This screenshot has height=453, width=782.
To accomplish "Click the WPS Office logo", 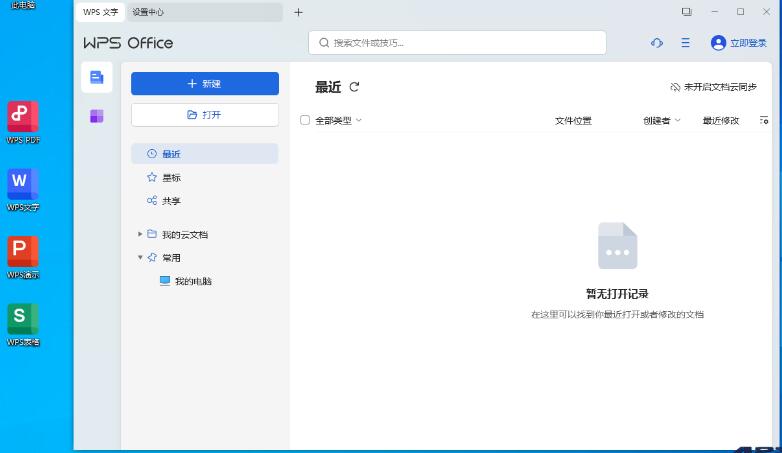I will click(128, 43).
